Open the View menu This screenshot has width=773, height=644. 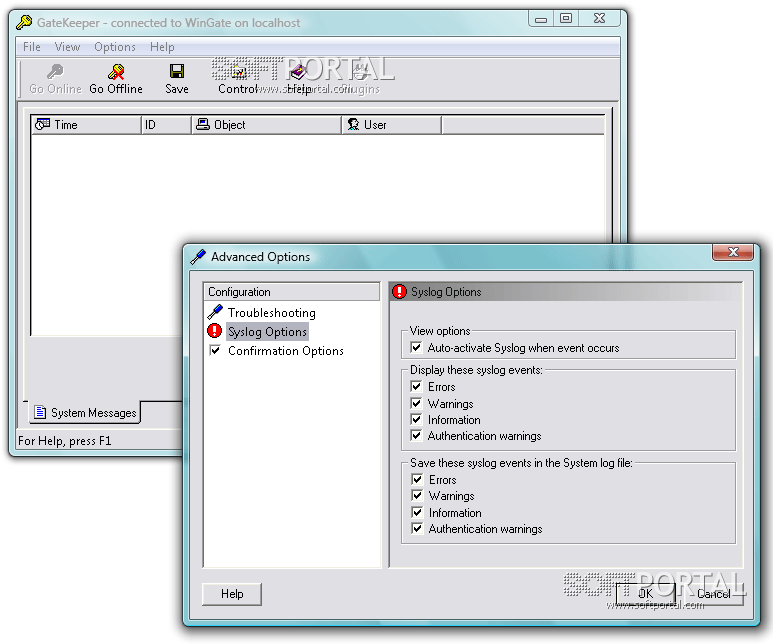click(67, 47)
